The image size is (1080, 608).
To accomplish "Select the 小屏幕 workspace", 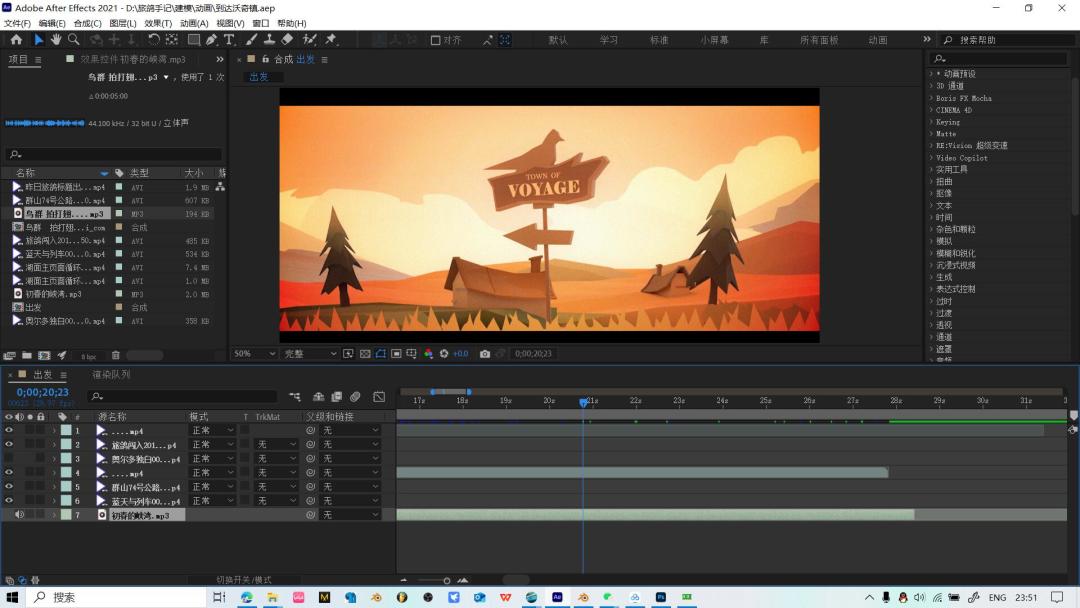I will (x=714, y=40).
